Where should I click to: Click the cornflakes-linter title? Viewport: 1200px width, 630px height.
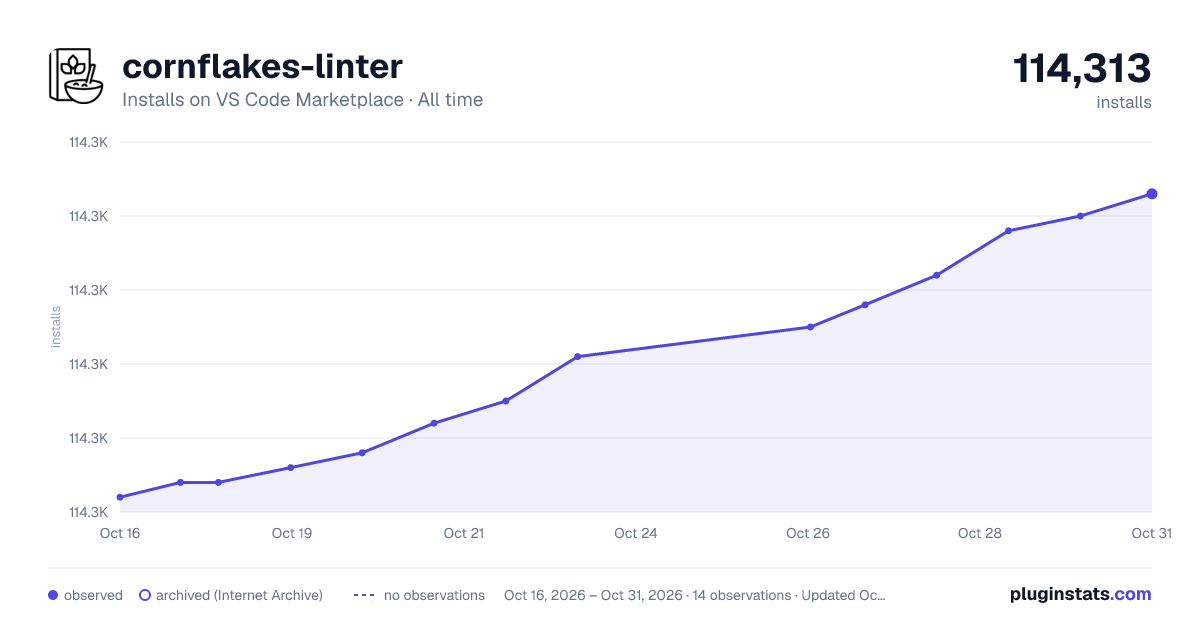(262, 66)
